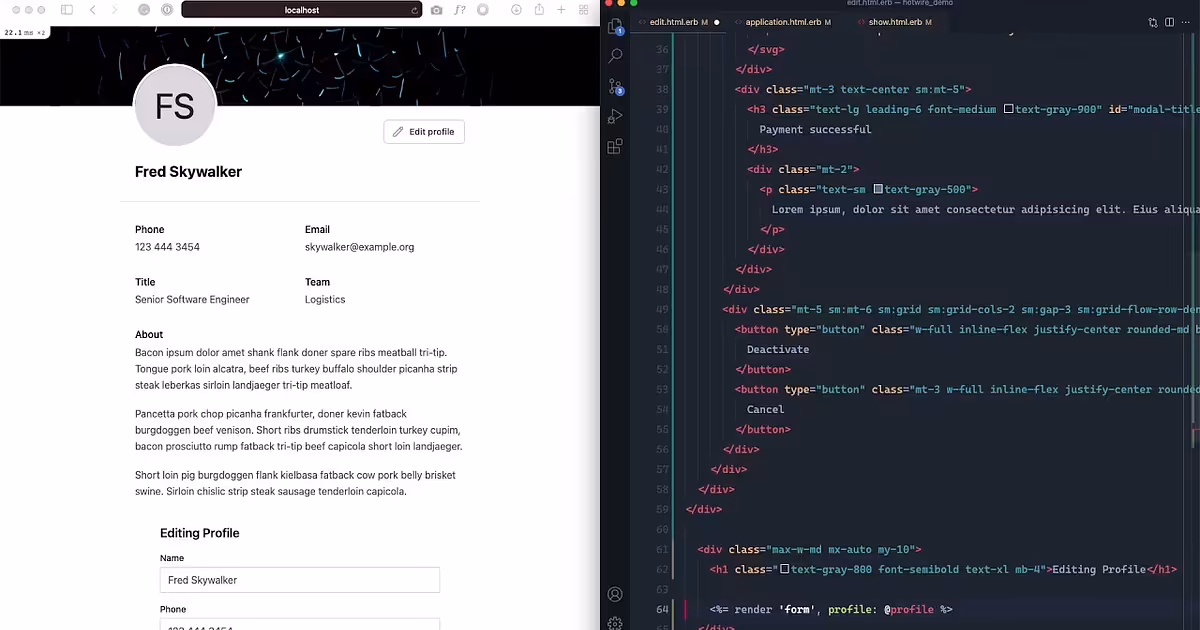
Task: Open the VS Code Manage gear
Action: coord(615,623)
